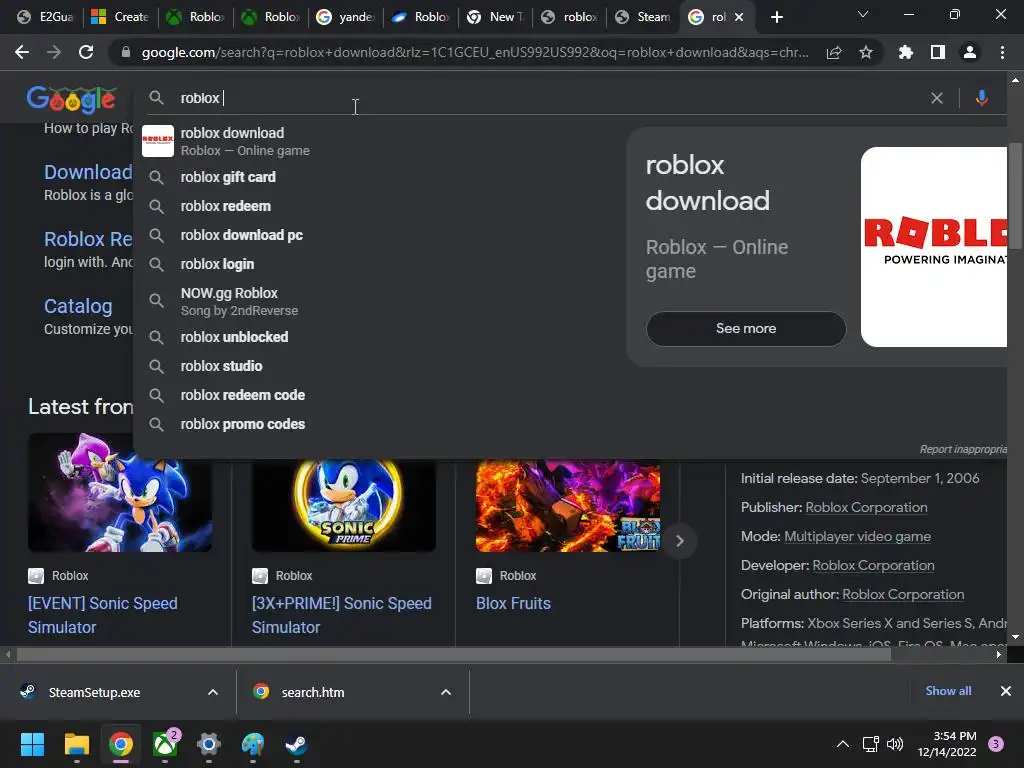Open [EVENT] Sonic Speed Simulator link

coord(103,615)
